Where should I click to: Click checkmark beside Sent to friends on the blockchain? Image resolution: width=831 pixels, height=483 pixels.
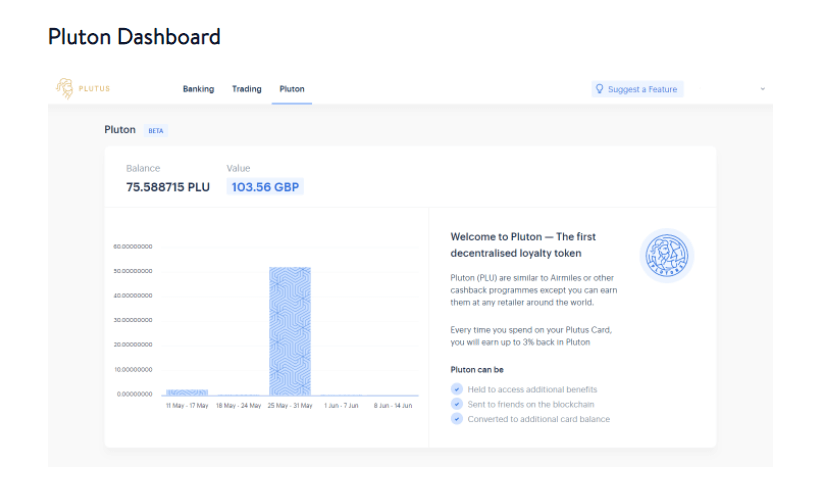pyautogui.click(x=457, y=404)
